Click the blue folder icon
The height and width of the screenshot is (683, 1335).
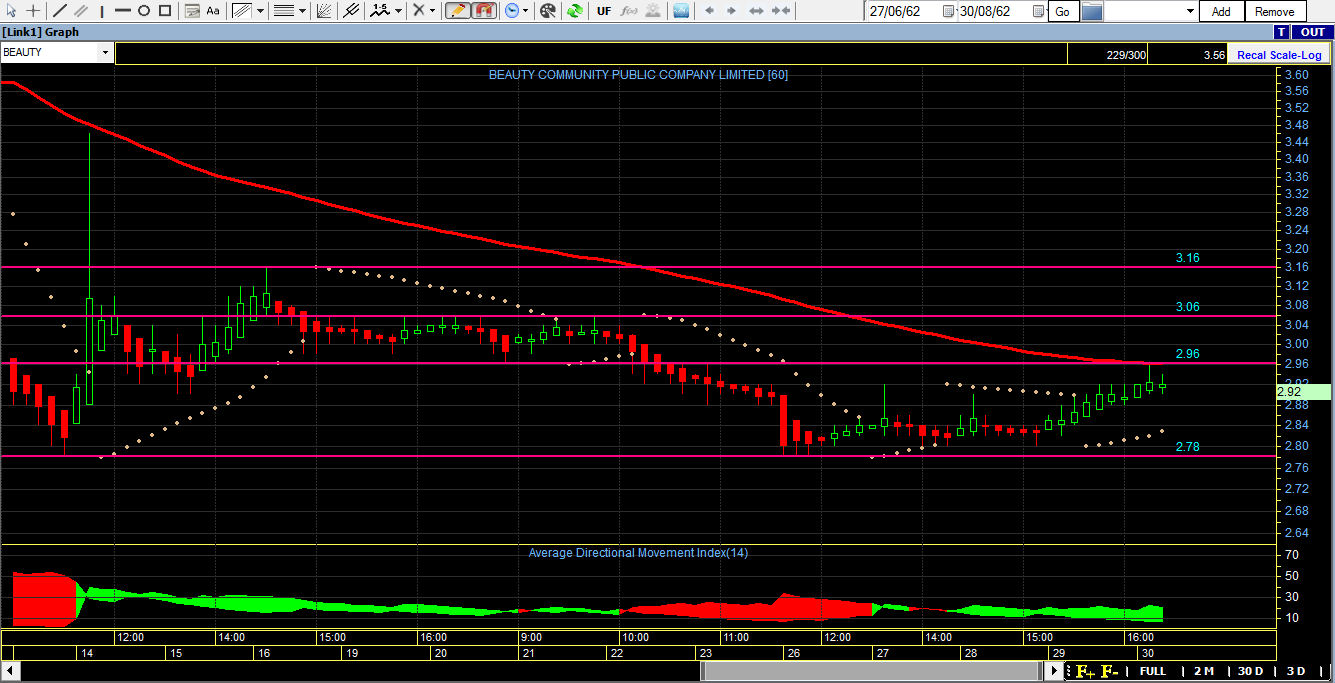pyautogui.click(x=1091, y=11)
